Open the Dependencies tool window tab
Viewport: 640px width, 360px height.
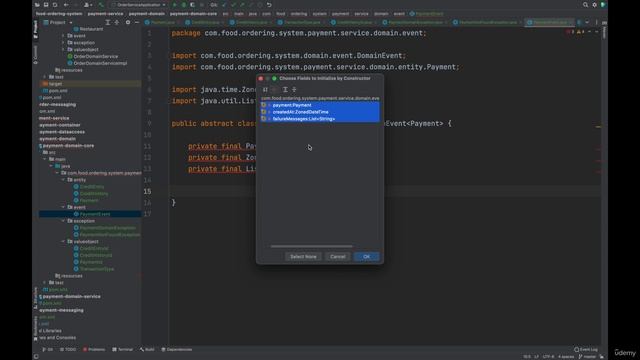point(177,350)
